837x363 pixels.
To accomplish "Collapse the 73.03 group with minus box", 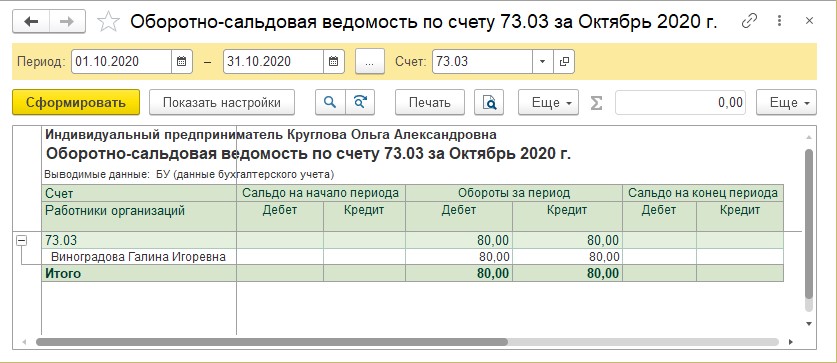I will [21, 241].
